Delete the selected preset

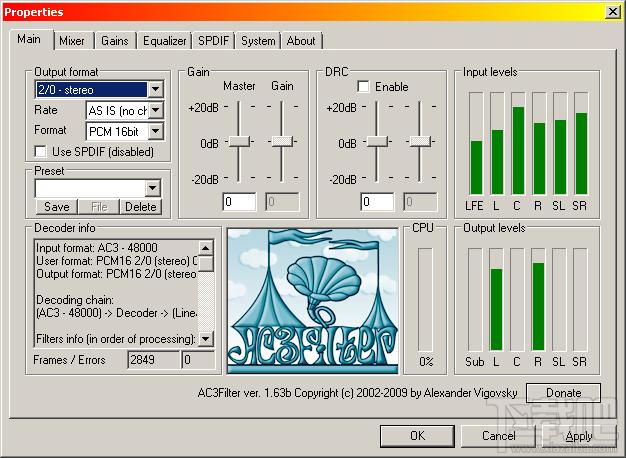pyautogui.click(x=141, y=207)
